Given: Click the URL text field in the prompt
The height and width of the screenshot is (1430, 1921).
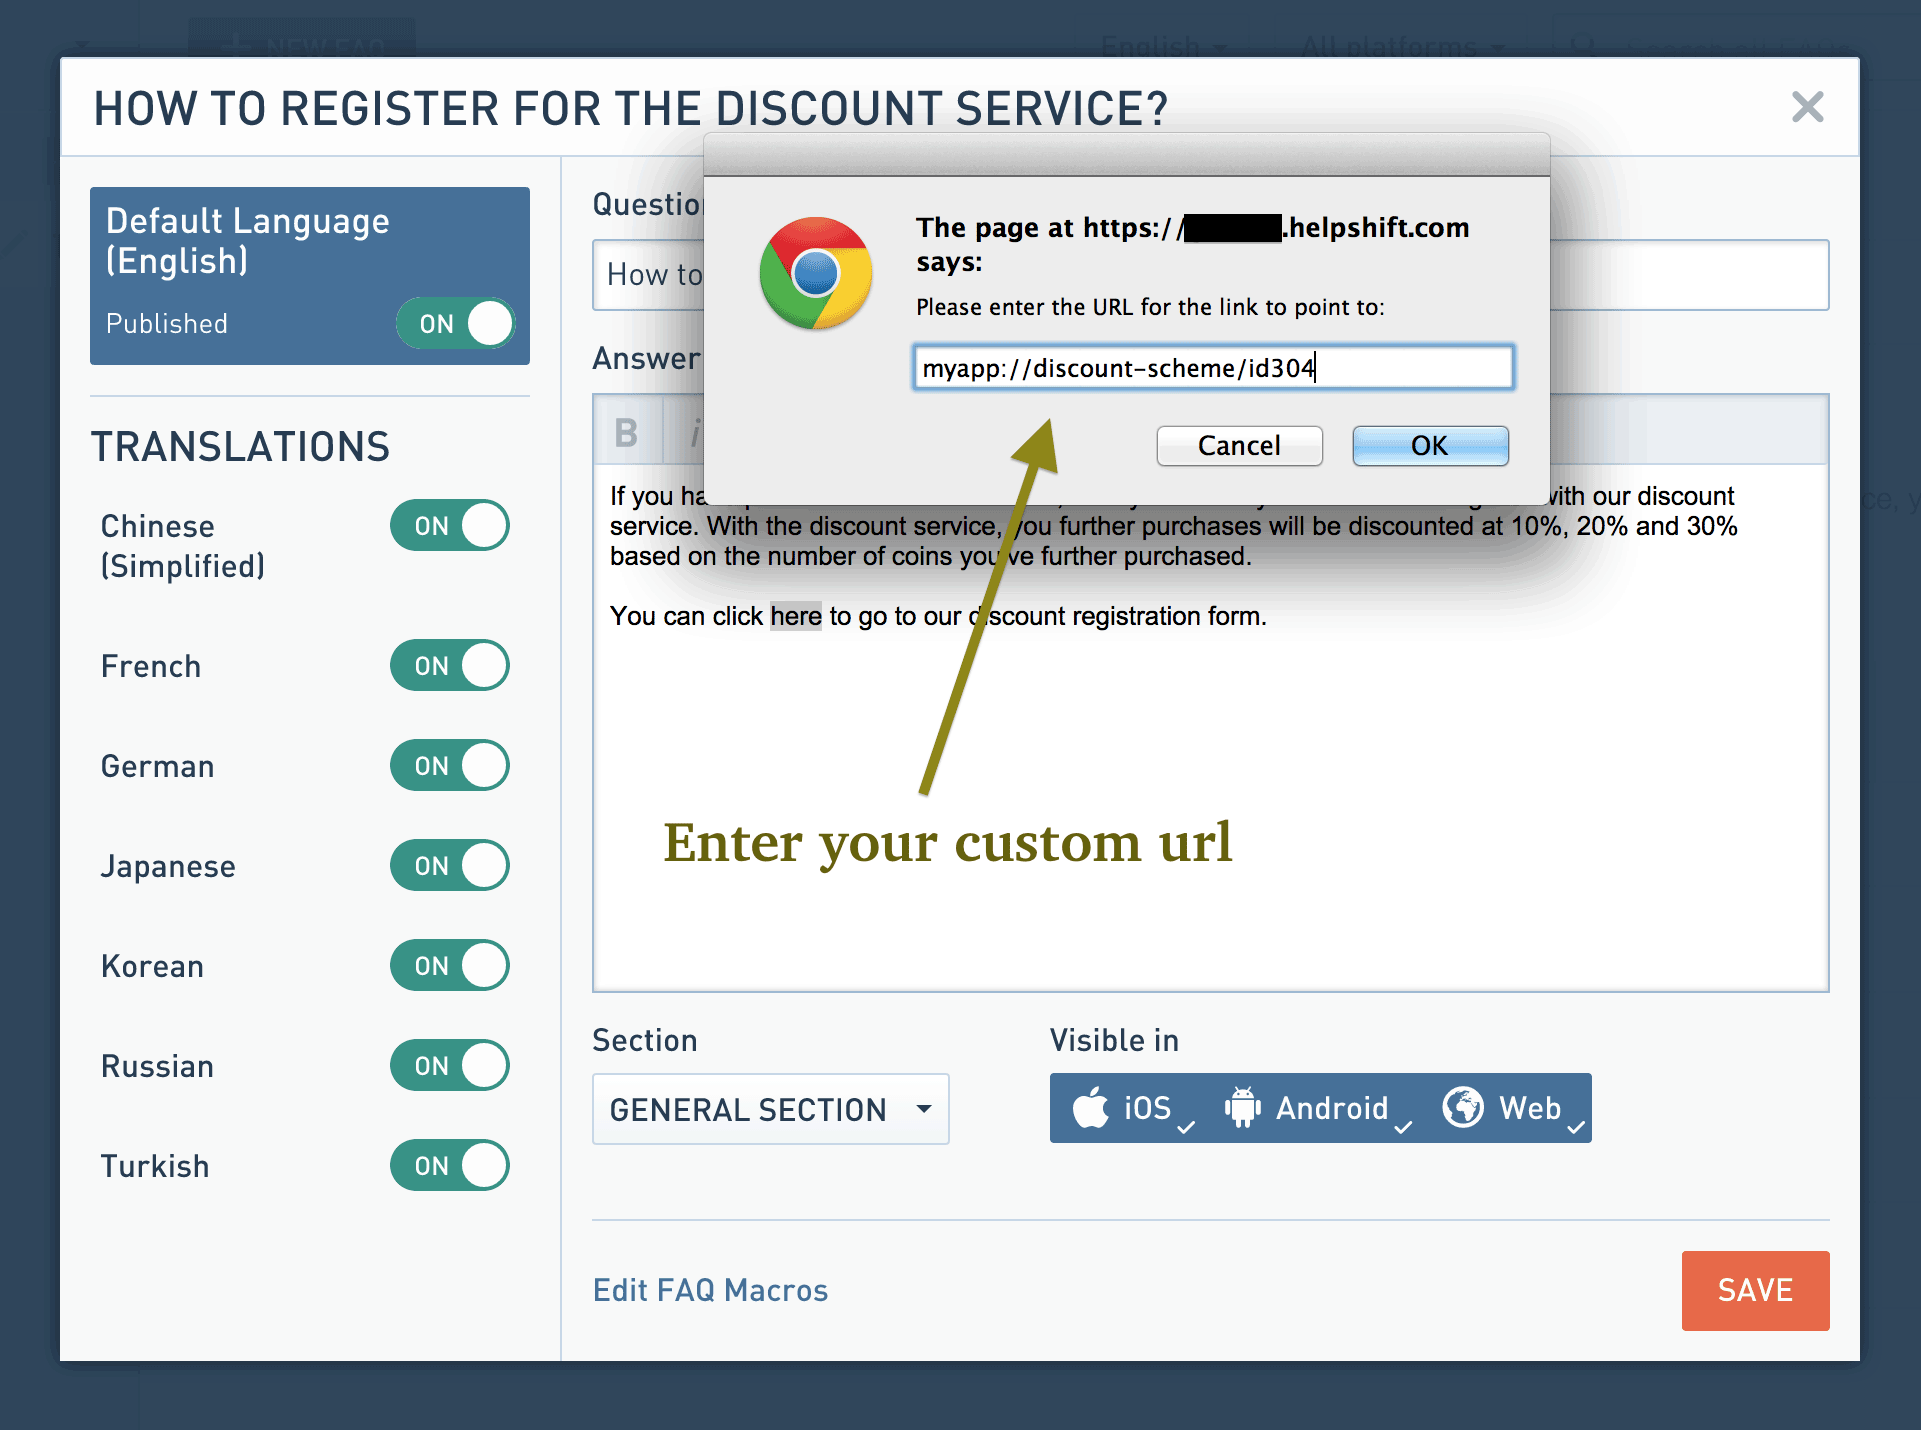Looking at the screenshot, I should point(1212,368).
